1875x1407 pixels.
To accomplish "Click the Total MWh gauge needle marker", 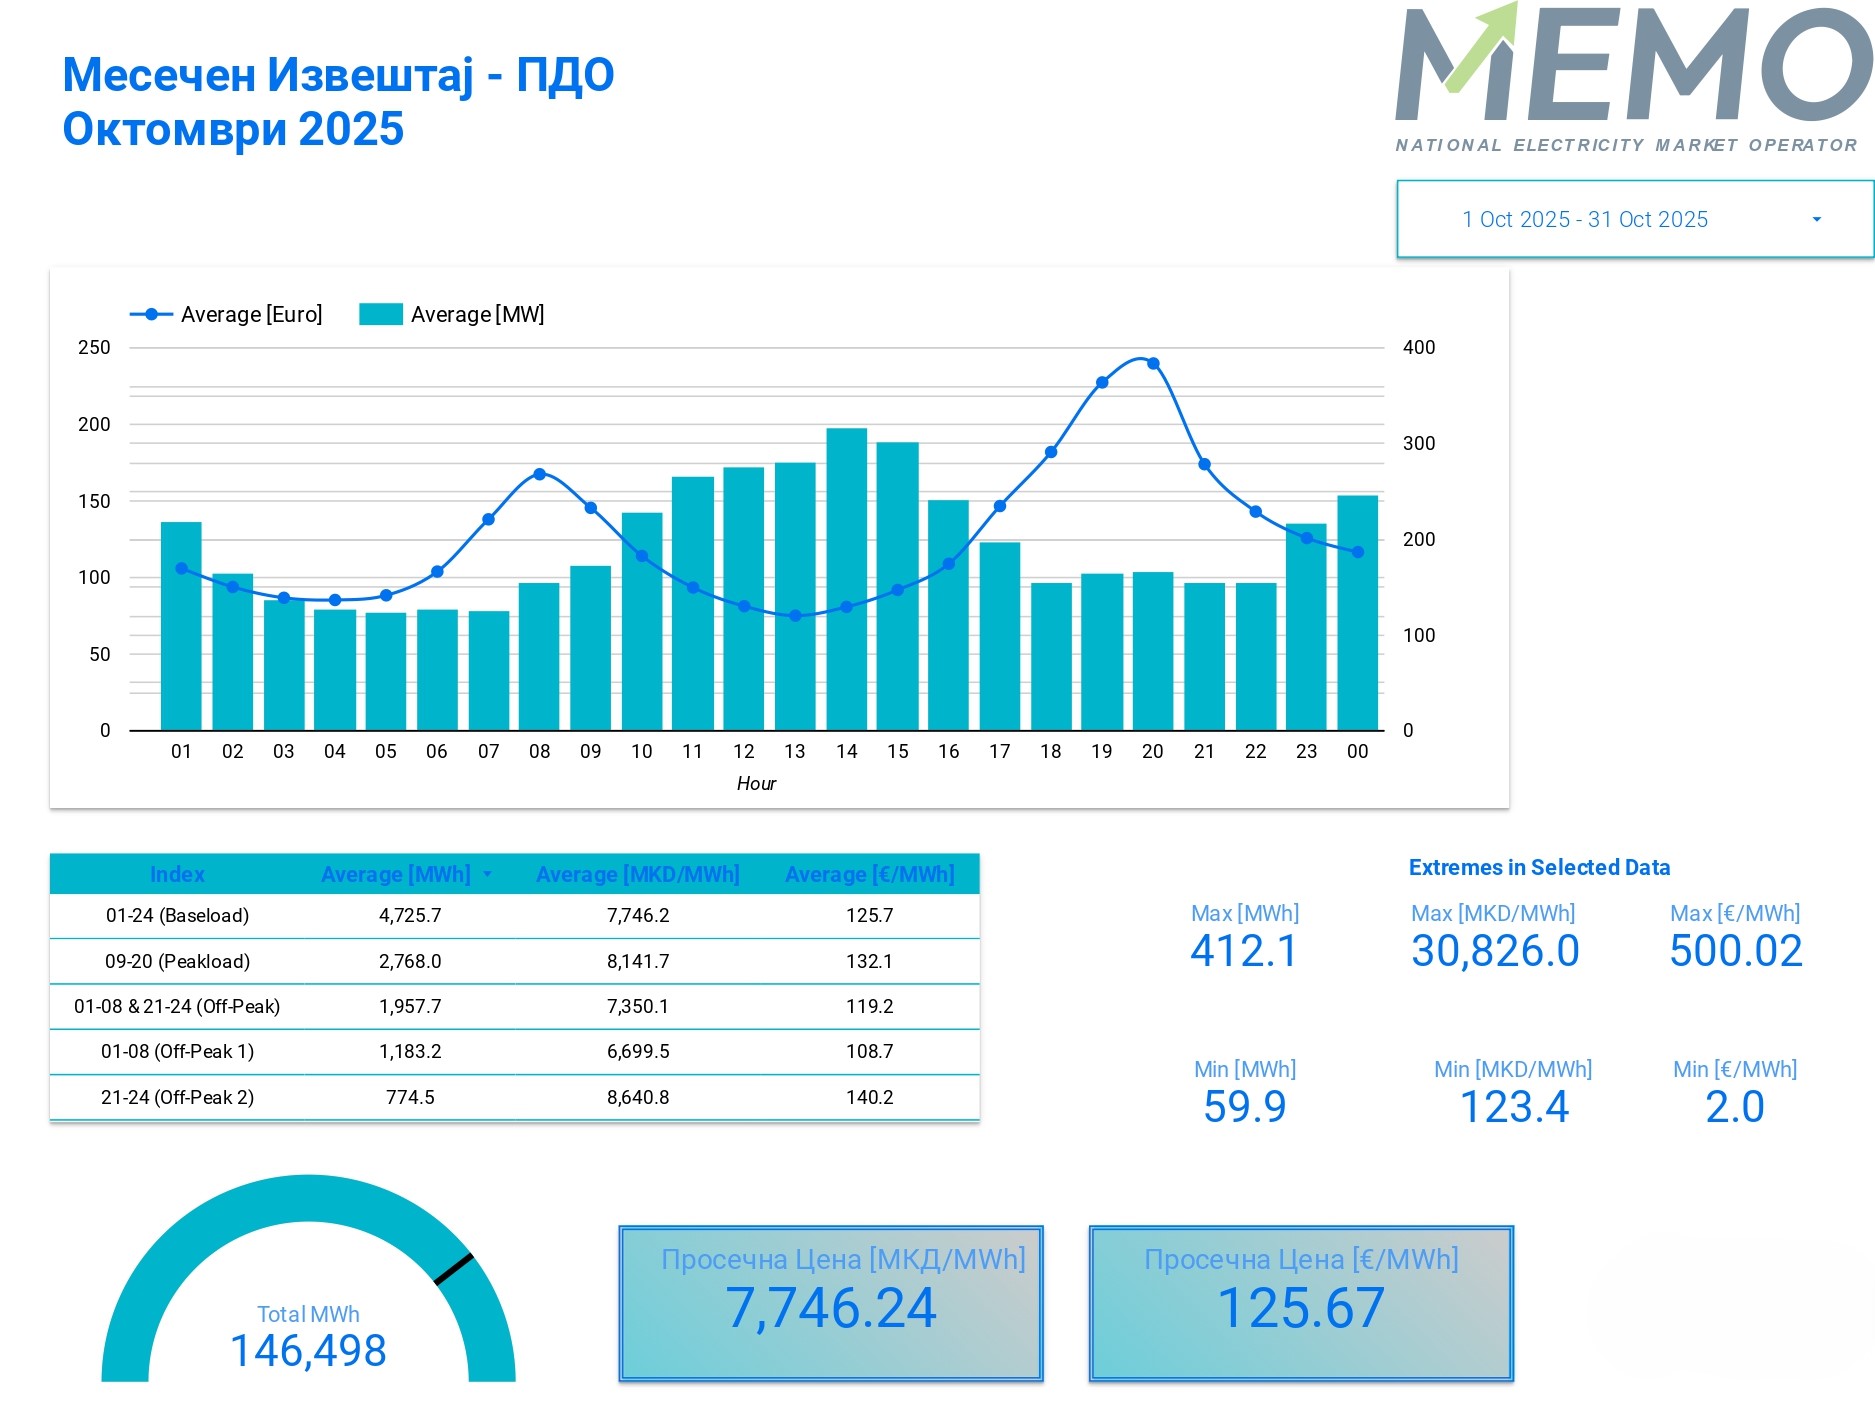I will click(453, 1268).
